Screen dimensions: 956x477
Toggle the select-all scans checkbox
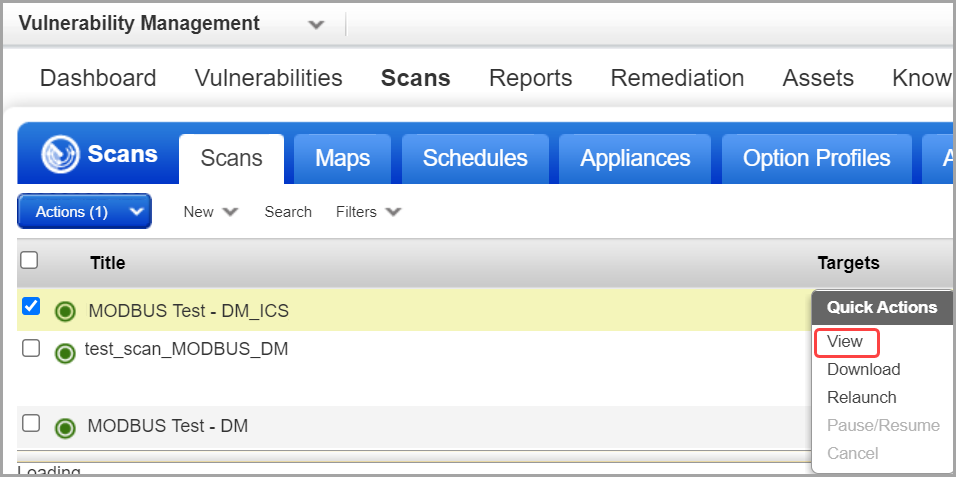[30, 260]
